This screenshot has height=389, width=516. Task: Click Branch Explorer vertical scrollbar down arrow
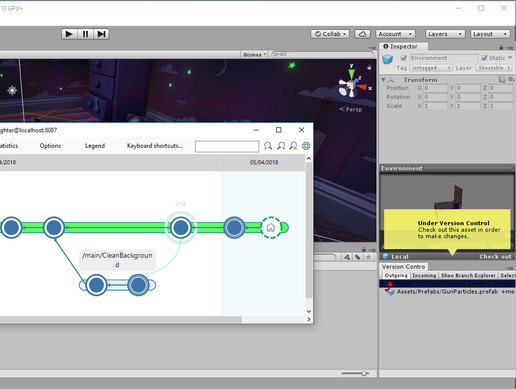pos(309,311)
